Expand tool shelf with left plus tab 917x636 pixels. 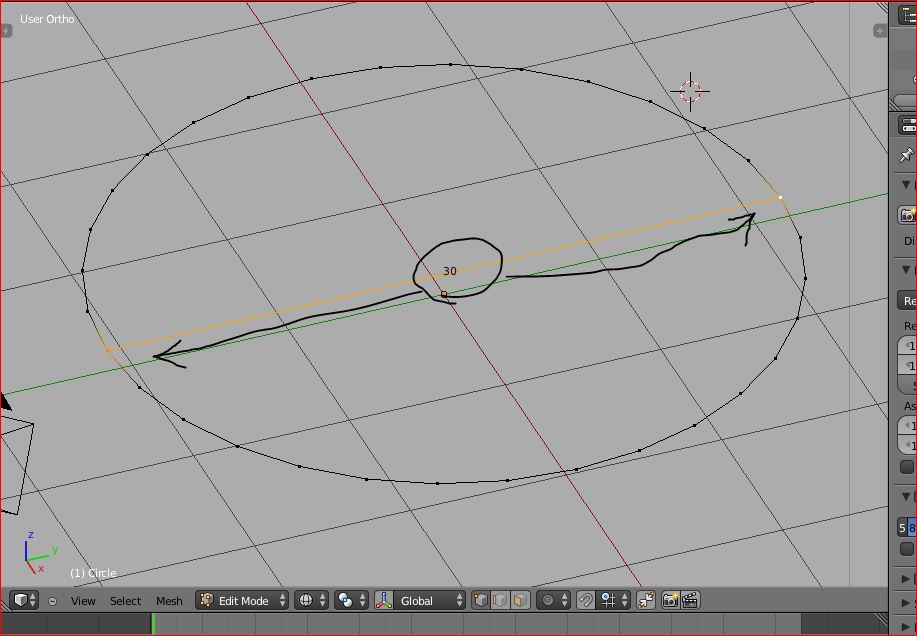pyautogui.click(x=6, y=30)
